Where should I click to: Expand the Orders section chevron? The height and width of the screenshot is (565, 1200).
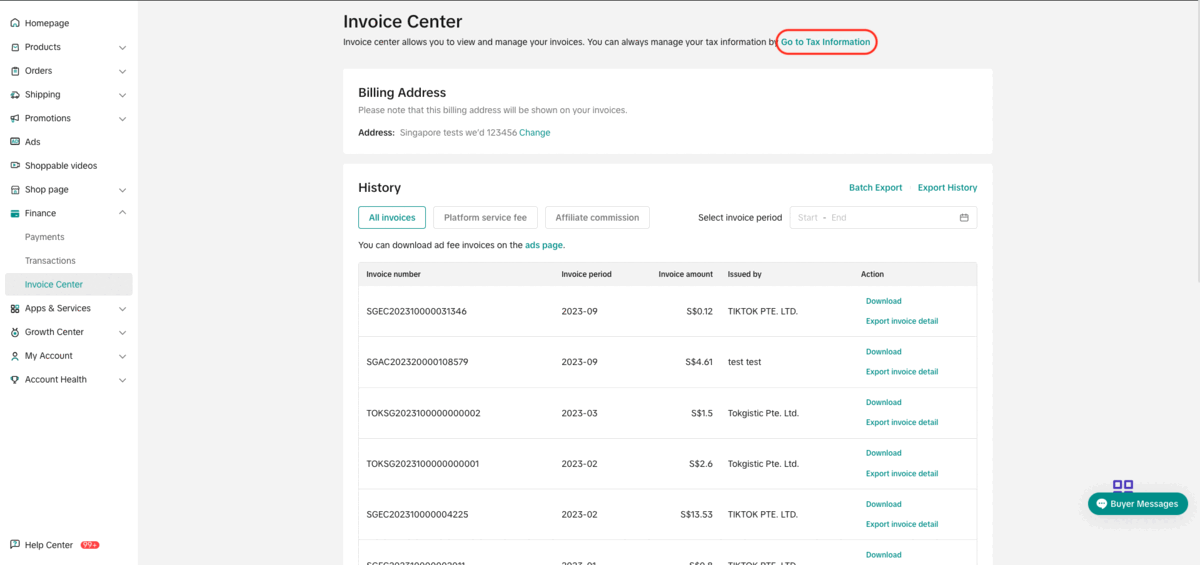coord(122,71)
